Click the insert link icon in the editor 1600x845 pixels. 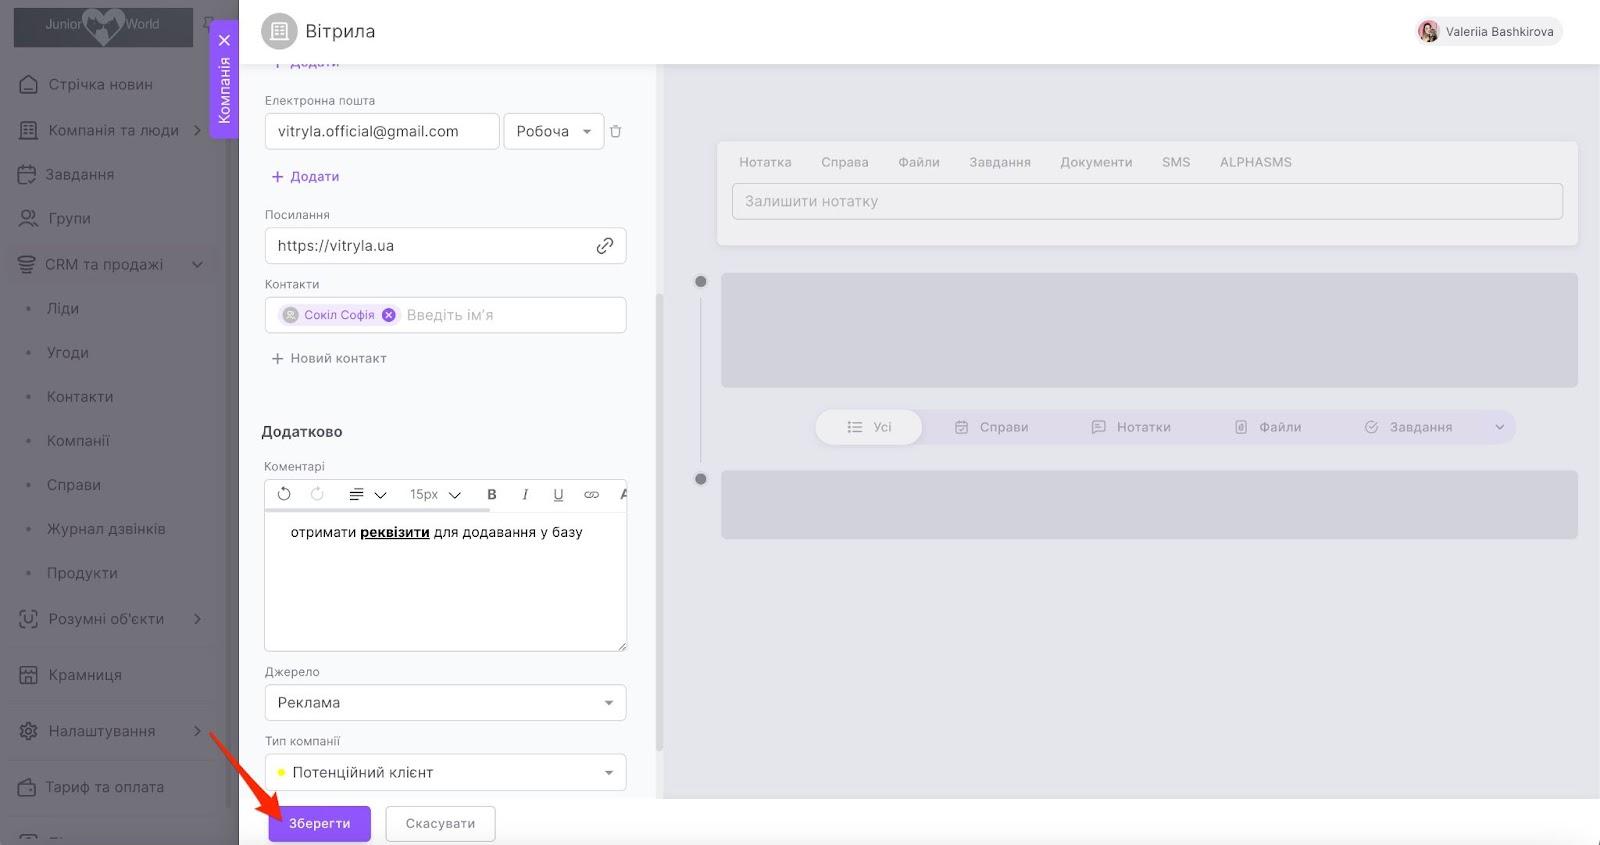point(591,494)
